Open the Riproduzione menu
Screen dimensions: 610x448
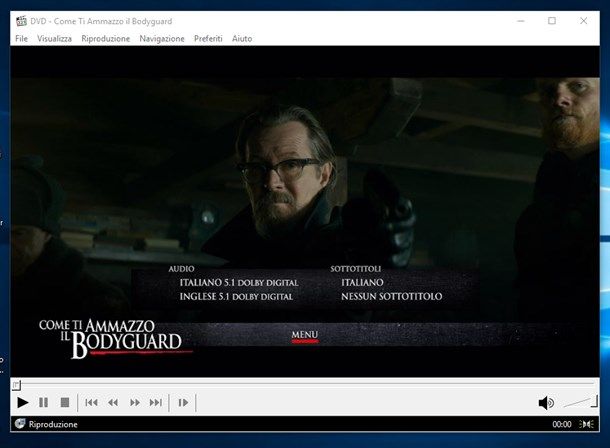click(105, 38)
